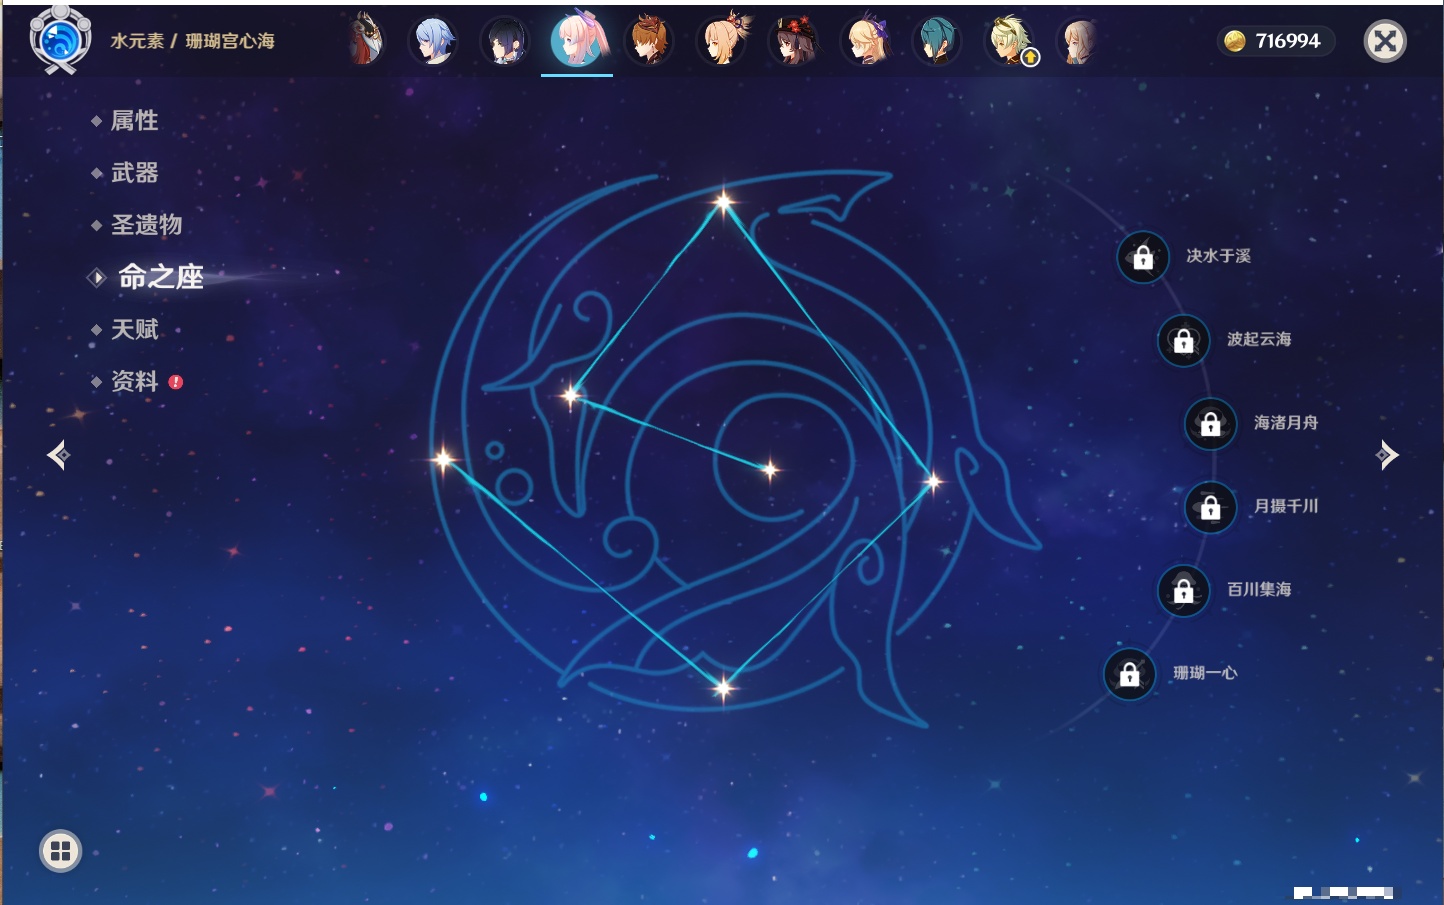Click the Mora coin icon
This screenshot has width=1444, height=905.
[1235, 41]
